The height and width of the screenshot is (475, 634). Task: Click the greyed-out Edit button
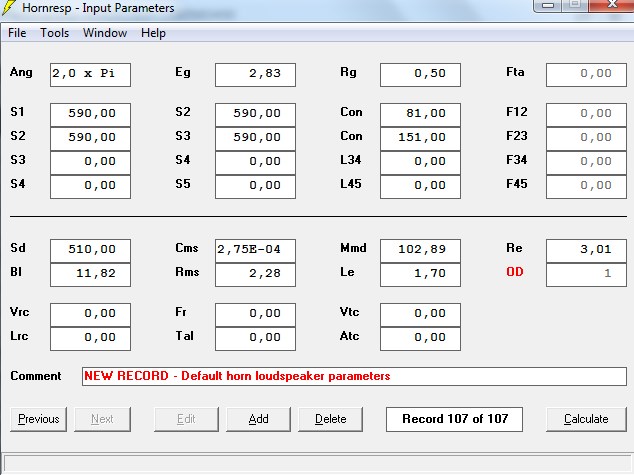[x=186, y=419]
